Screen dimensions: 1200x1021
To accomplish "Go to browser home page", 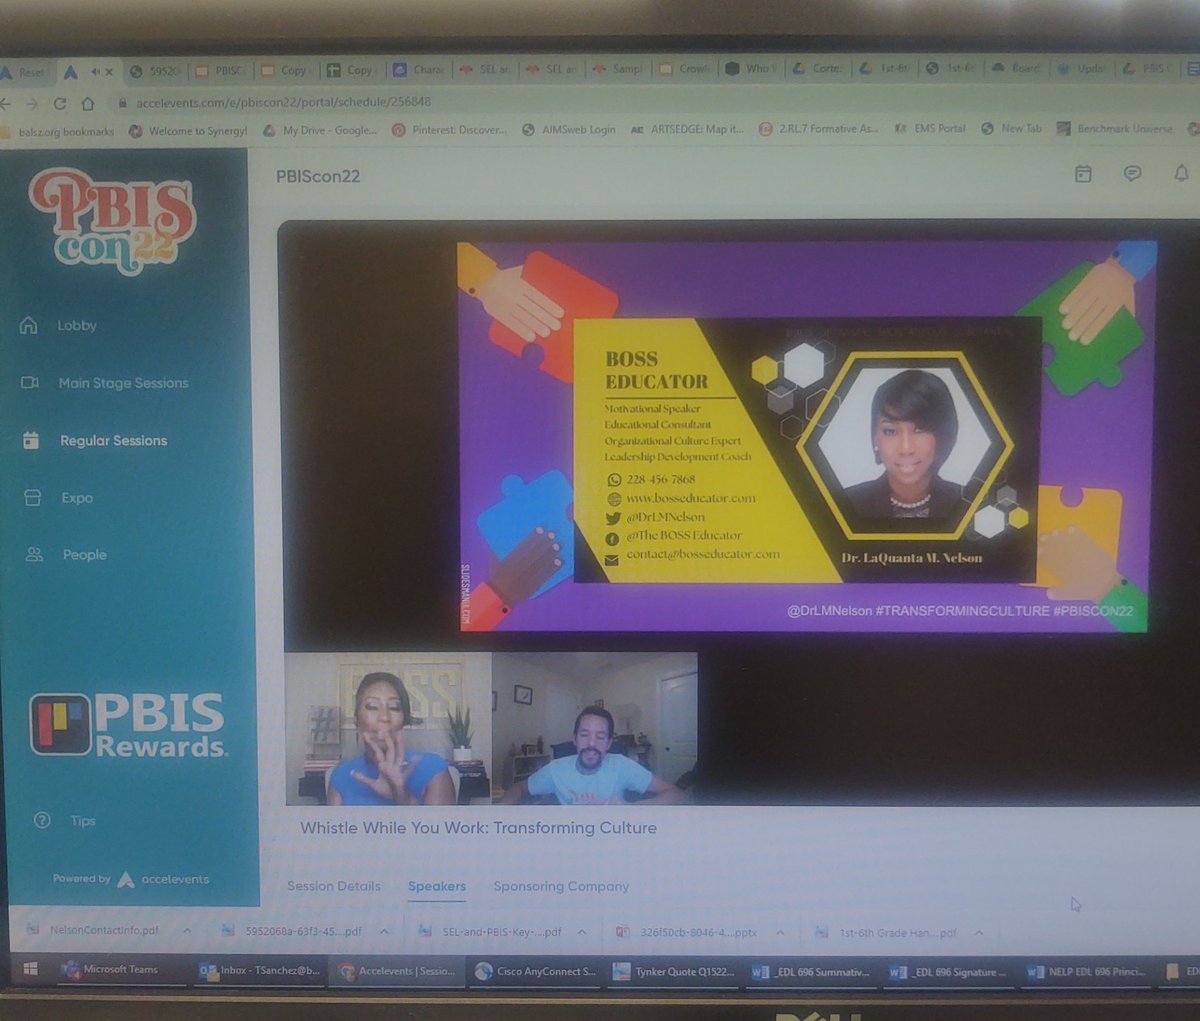I will (x=87, y=103).
